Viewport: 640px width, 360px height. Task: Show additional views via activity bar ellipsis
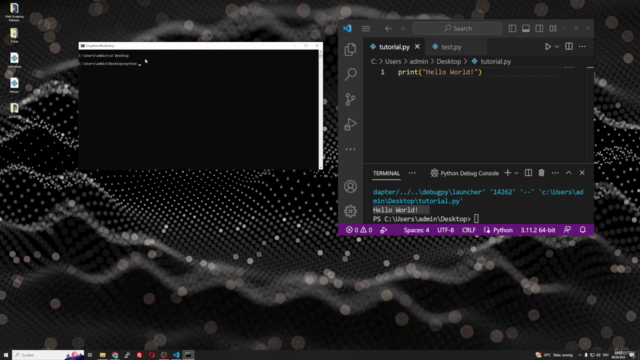coord(350,149)
